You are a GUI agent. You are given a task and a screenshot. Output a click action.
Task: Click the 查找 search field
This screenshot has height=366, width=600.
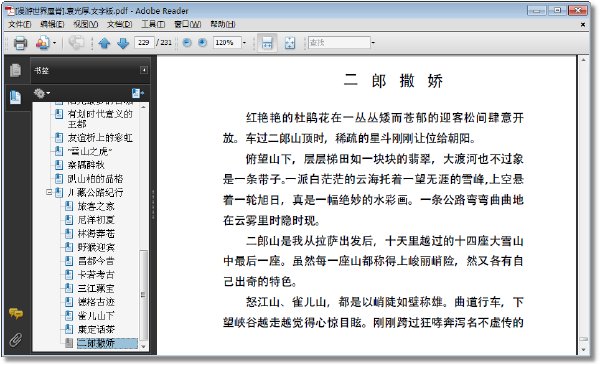pos(339,42)
